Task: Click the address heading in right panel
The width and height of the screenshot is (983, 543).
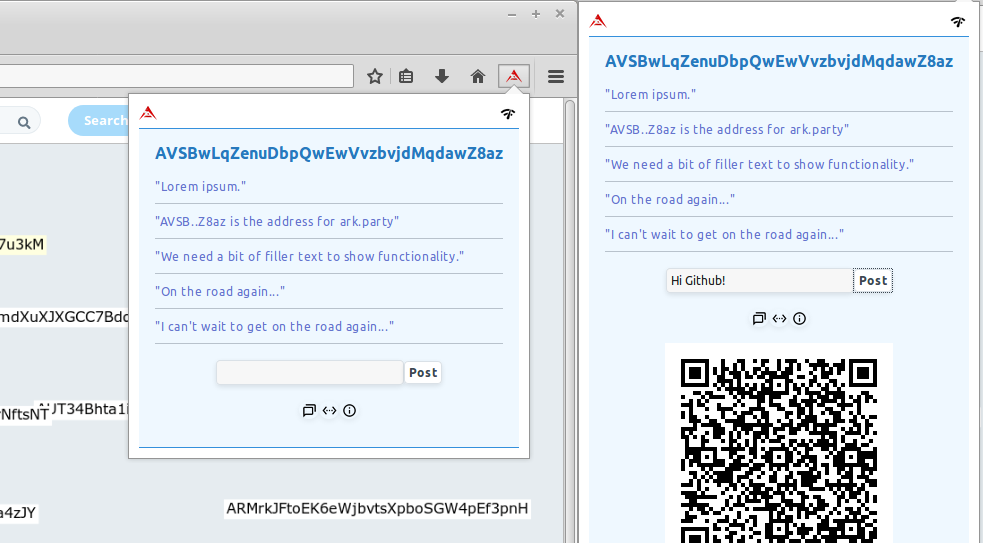Action: pyautogui.click(x=779, y=61)
